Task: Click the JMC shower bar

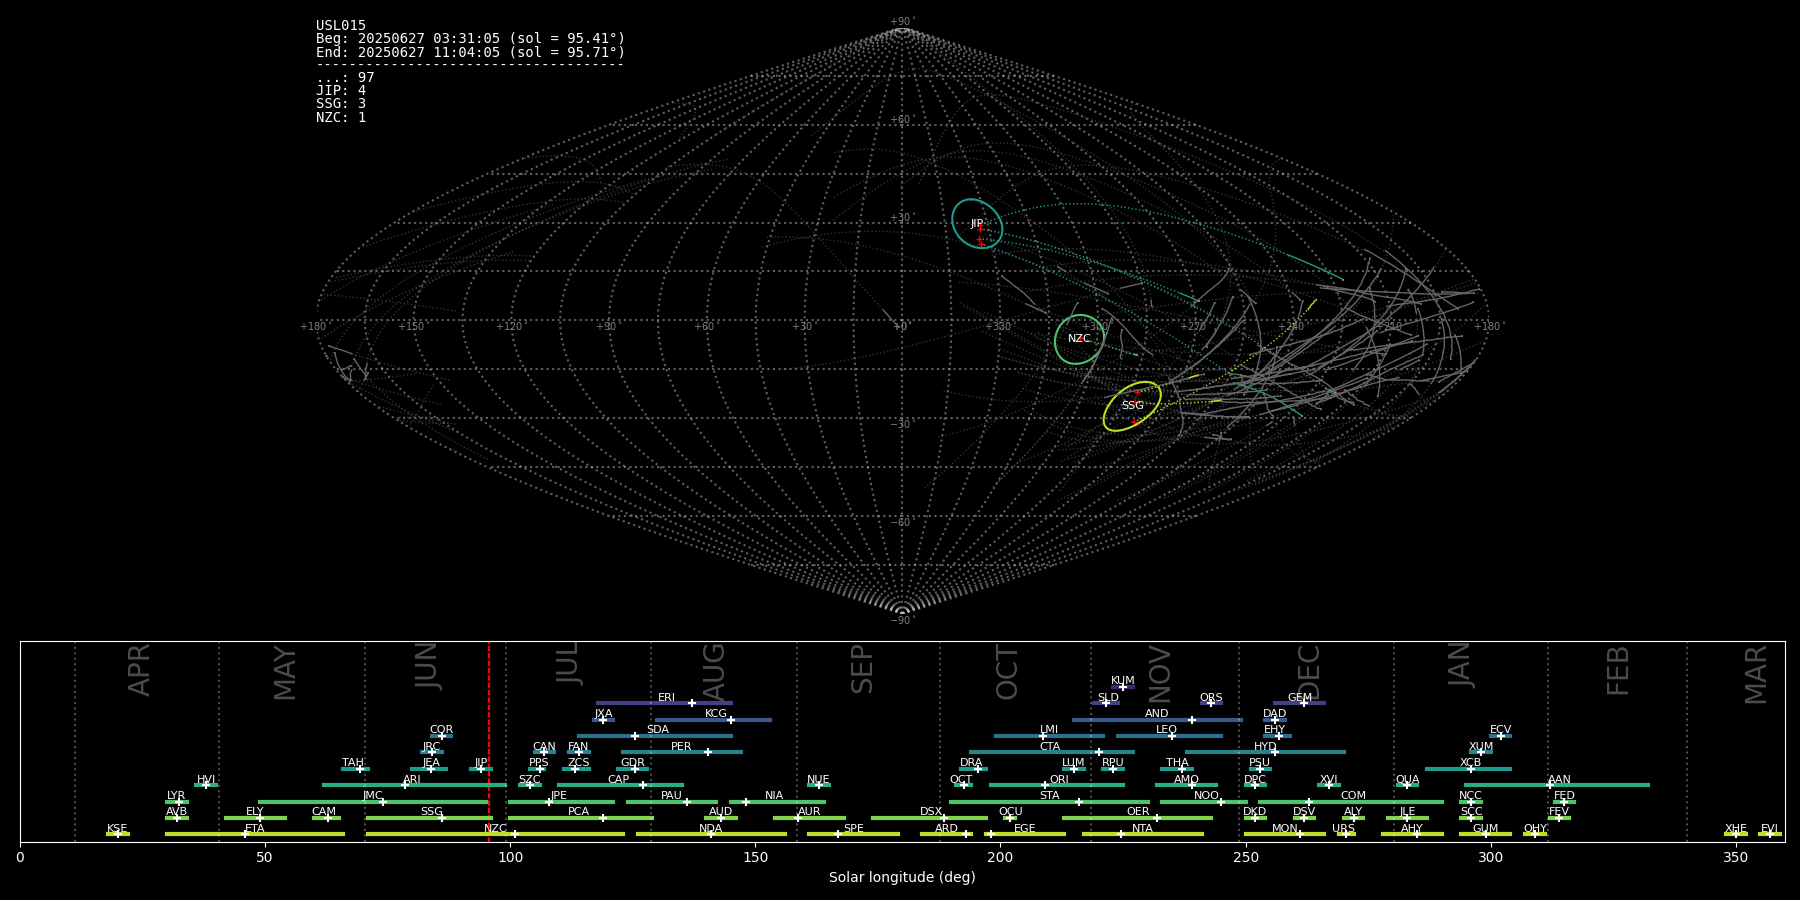Action: pyautogui.click(x=373, y=801)
